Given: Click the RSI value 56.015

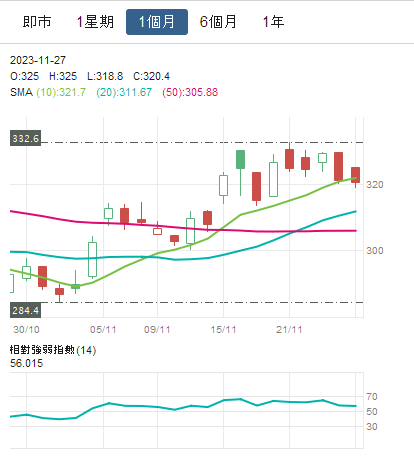Looking at the screenshot, I should tap(27, 363).
